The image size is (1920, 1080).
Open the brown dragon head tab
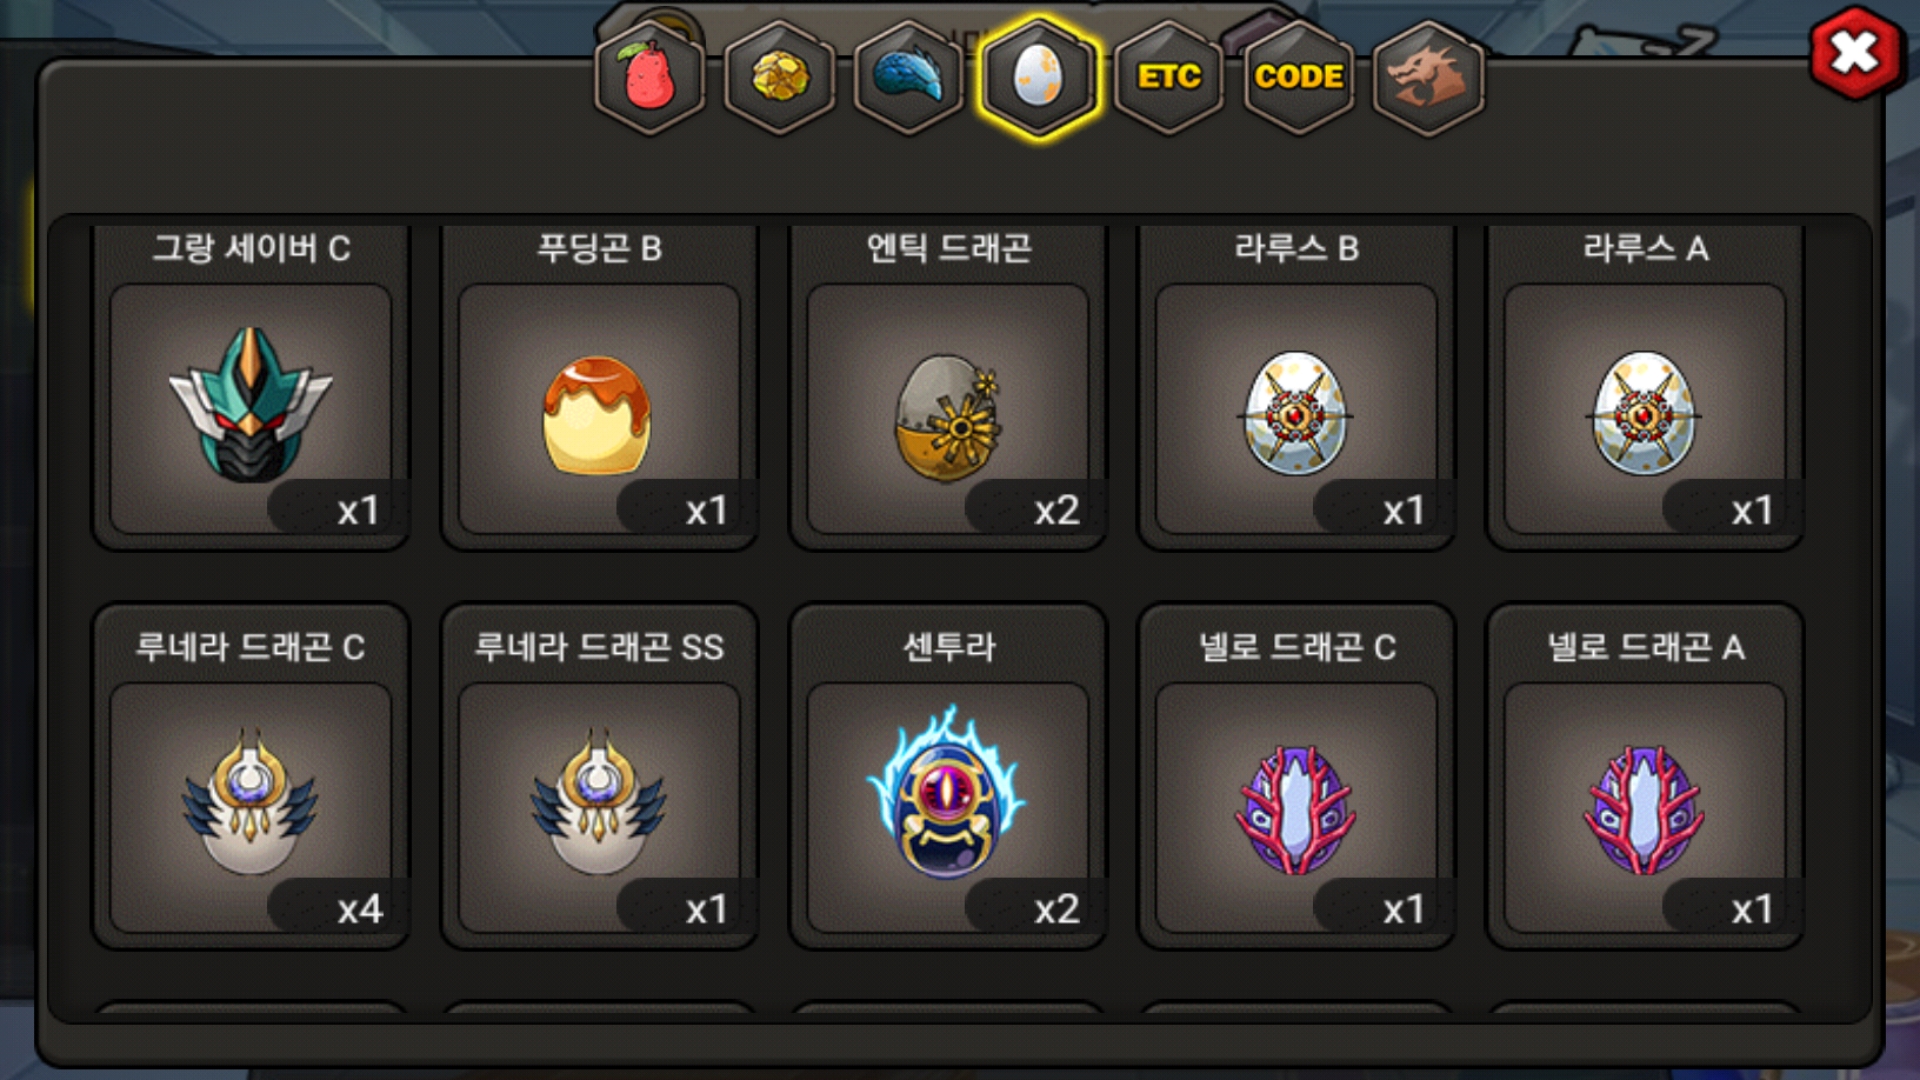[1428, 77]
